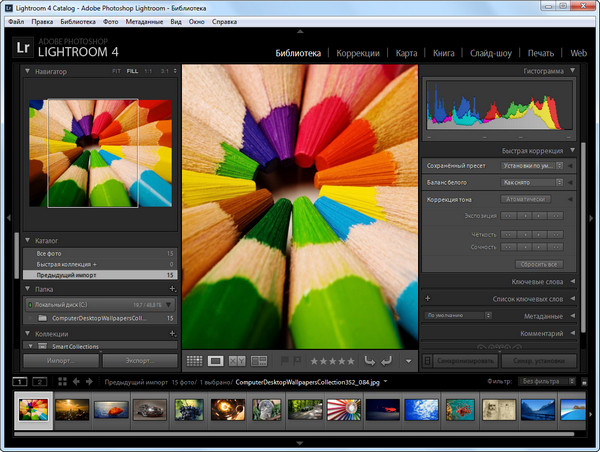The height and width of the screenshot is (452, 600).
Task: Increase exposure by large step
Action: click(556, 216)
